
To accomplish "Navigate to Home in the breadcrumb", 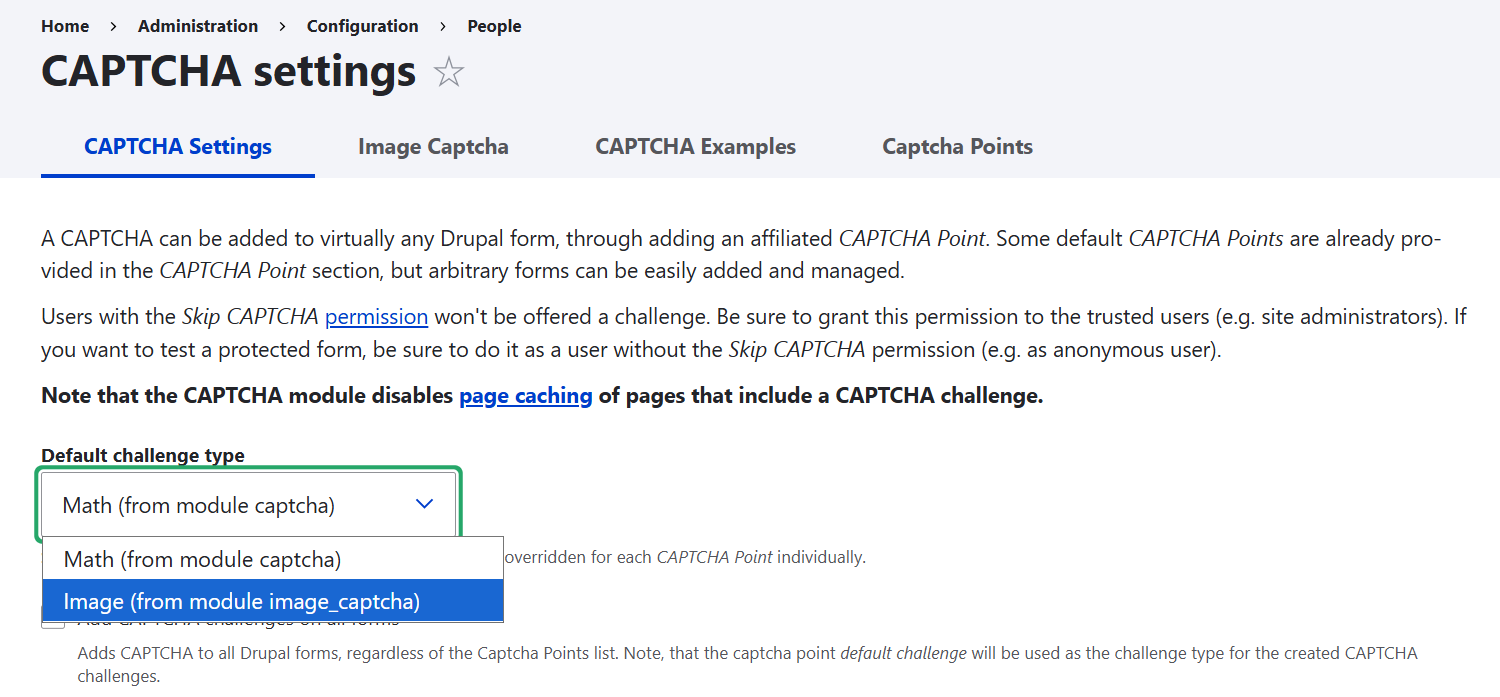I will pyautogui.click(x=65, y=26).
